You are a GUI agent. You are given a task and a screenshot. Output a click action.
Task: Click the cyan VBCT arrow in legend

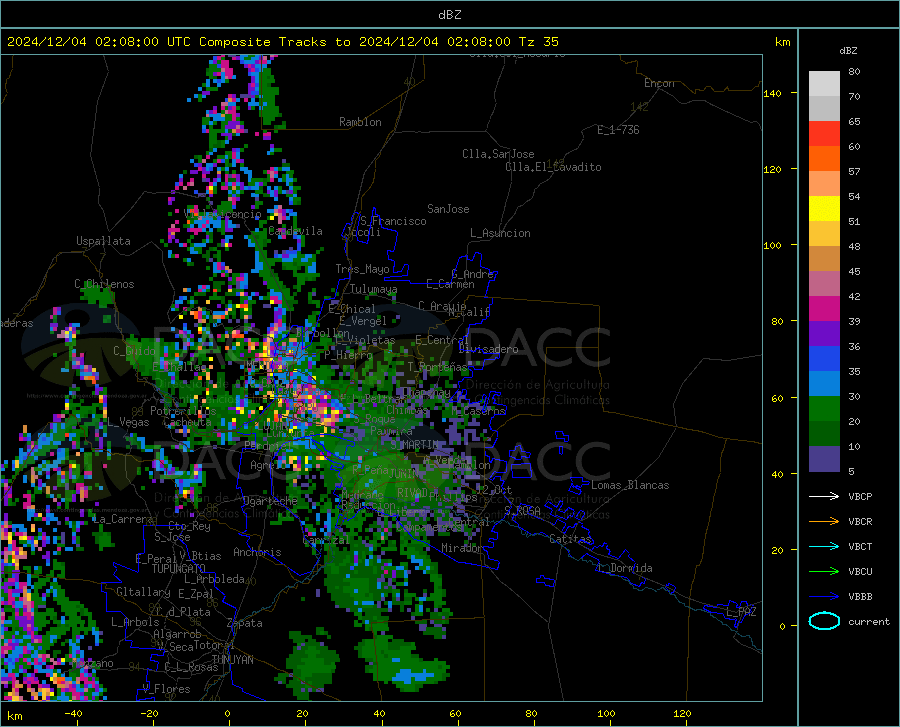(x=824, y=546)
